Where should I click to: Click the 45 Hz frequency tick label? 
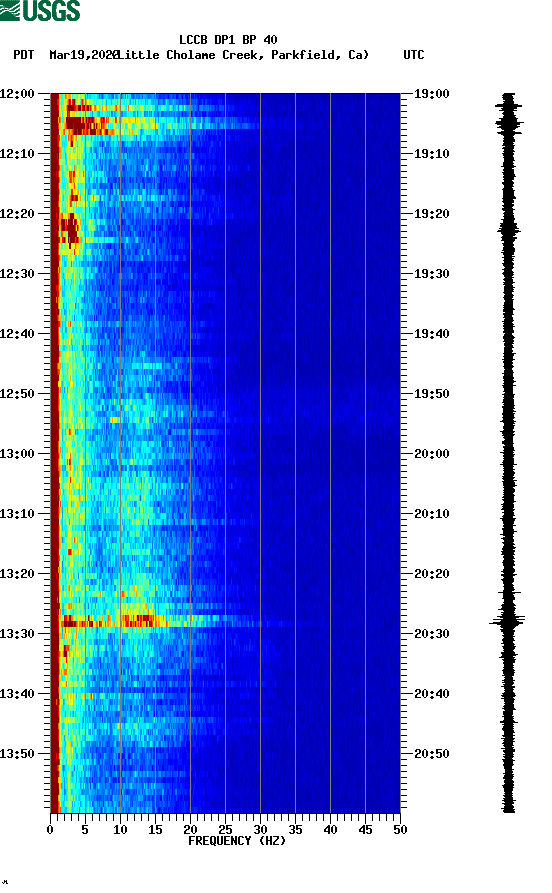click(365, 830)
